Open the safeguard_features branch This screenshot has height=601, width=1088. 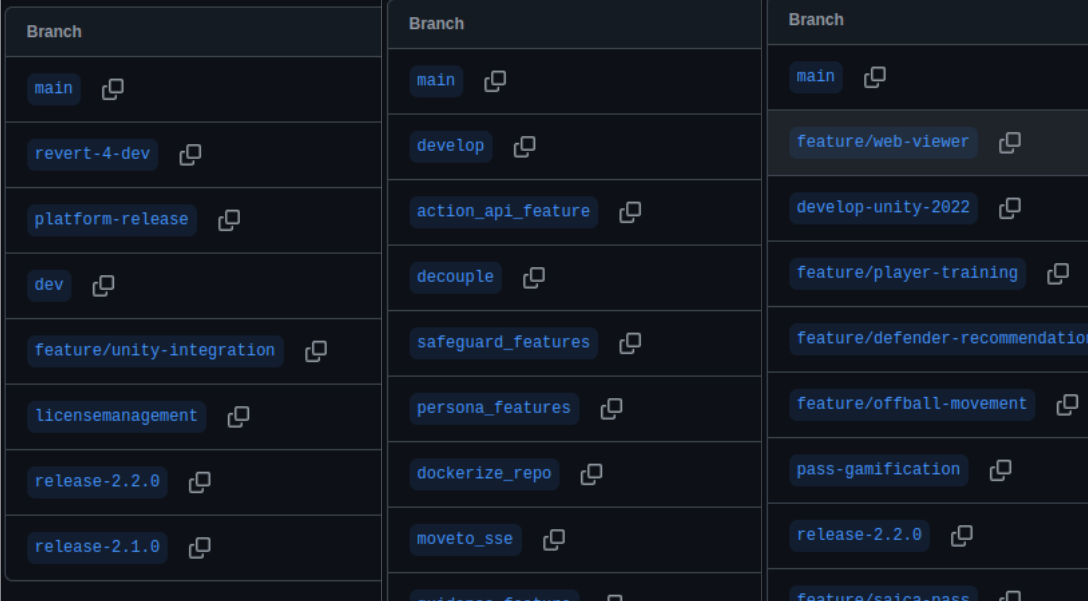click(x=503, y=343)
